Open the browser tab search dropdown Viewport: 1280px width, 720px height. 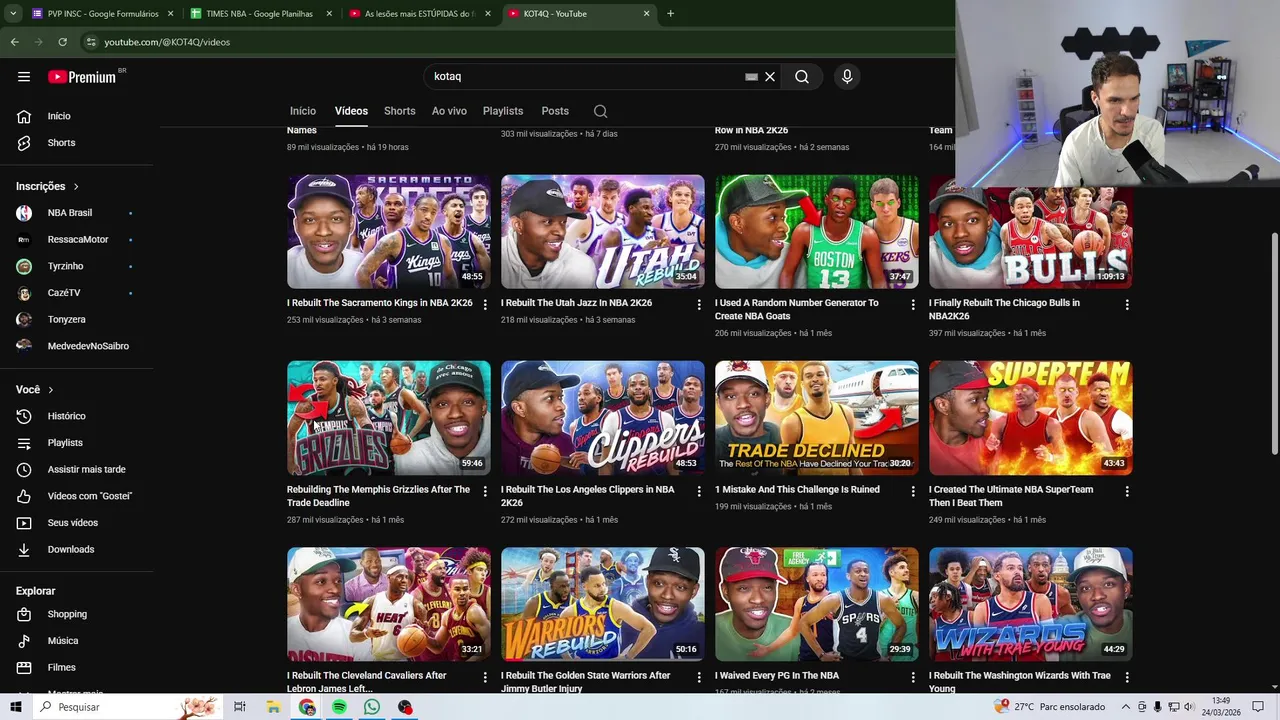coord(13,14)
